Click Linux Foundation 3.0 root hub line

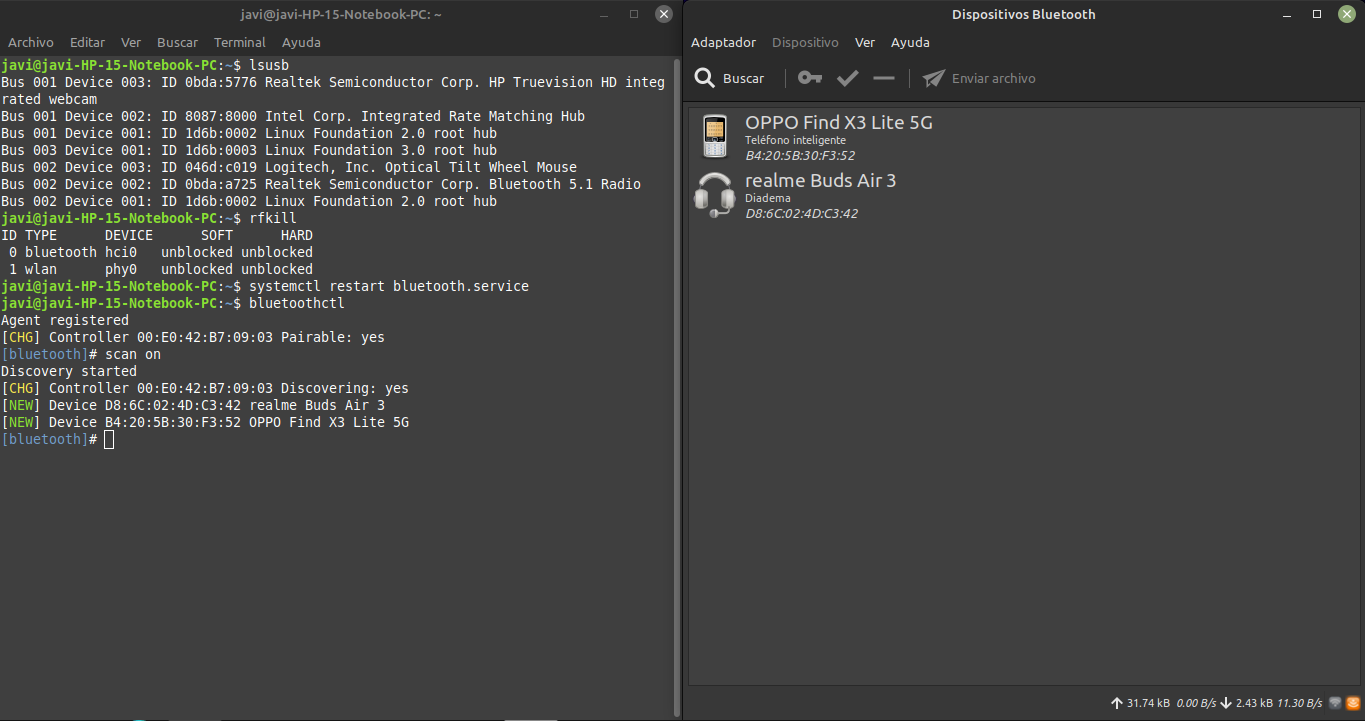point(249,151)
